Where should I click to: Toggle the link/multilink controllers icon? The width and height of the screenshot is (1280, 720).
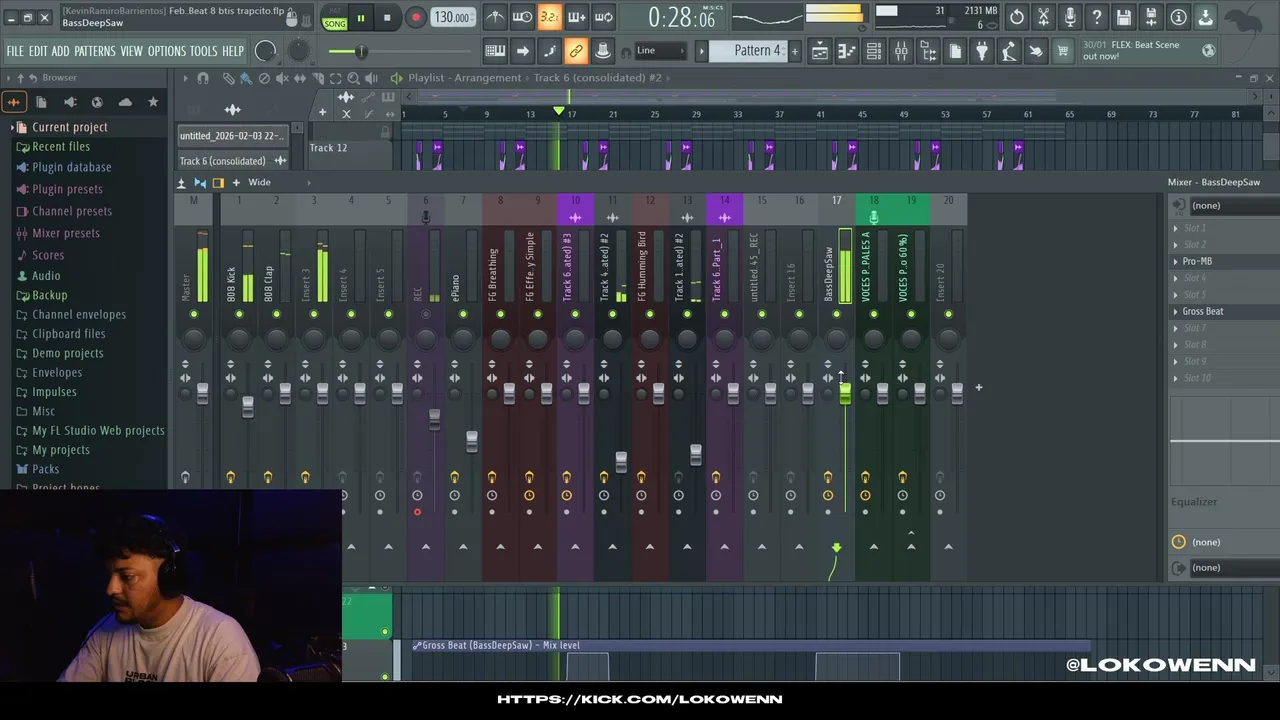click(x=576, y=51)
